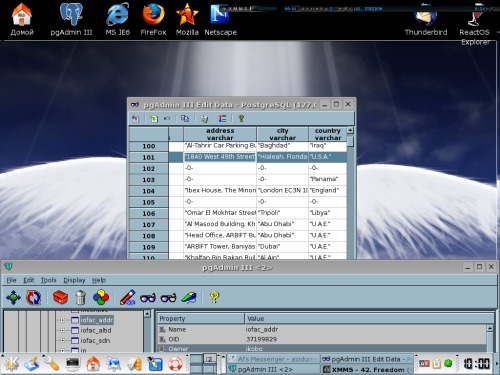
Task: Click the country varchar column header
Action: tap(328, 134)
